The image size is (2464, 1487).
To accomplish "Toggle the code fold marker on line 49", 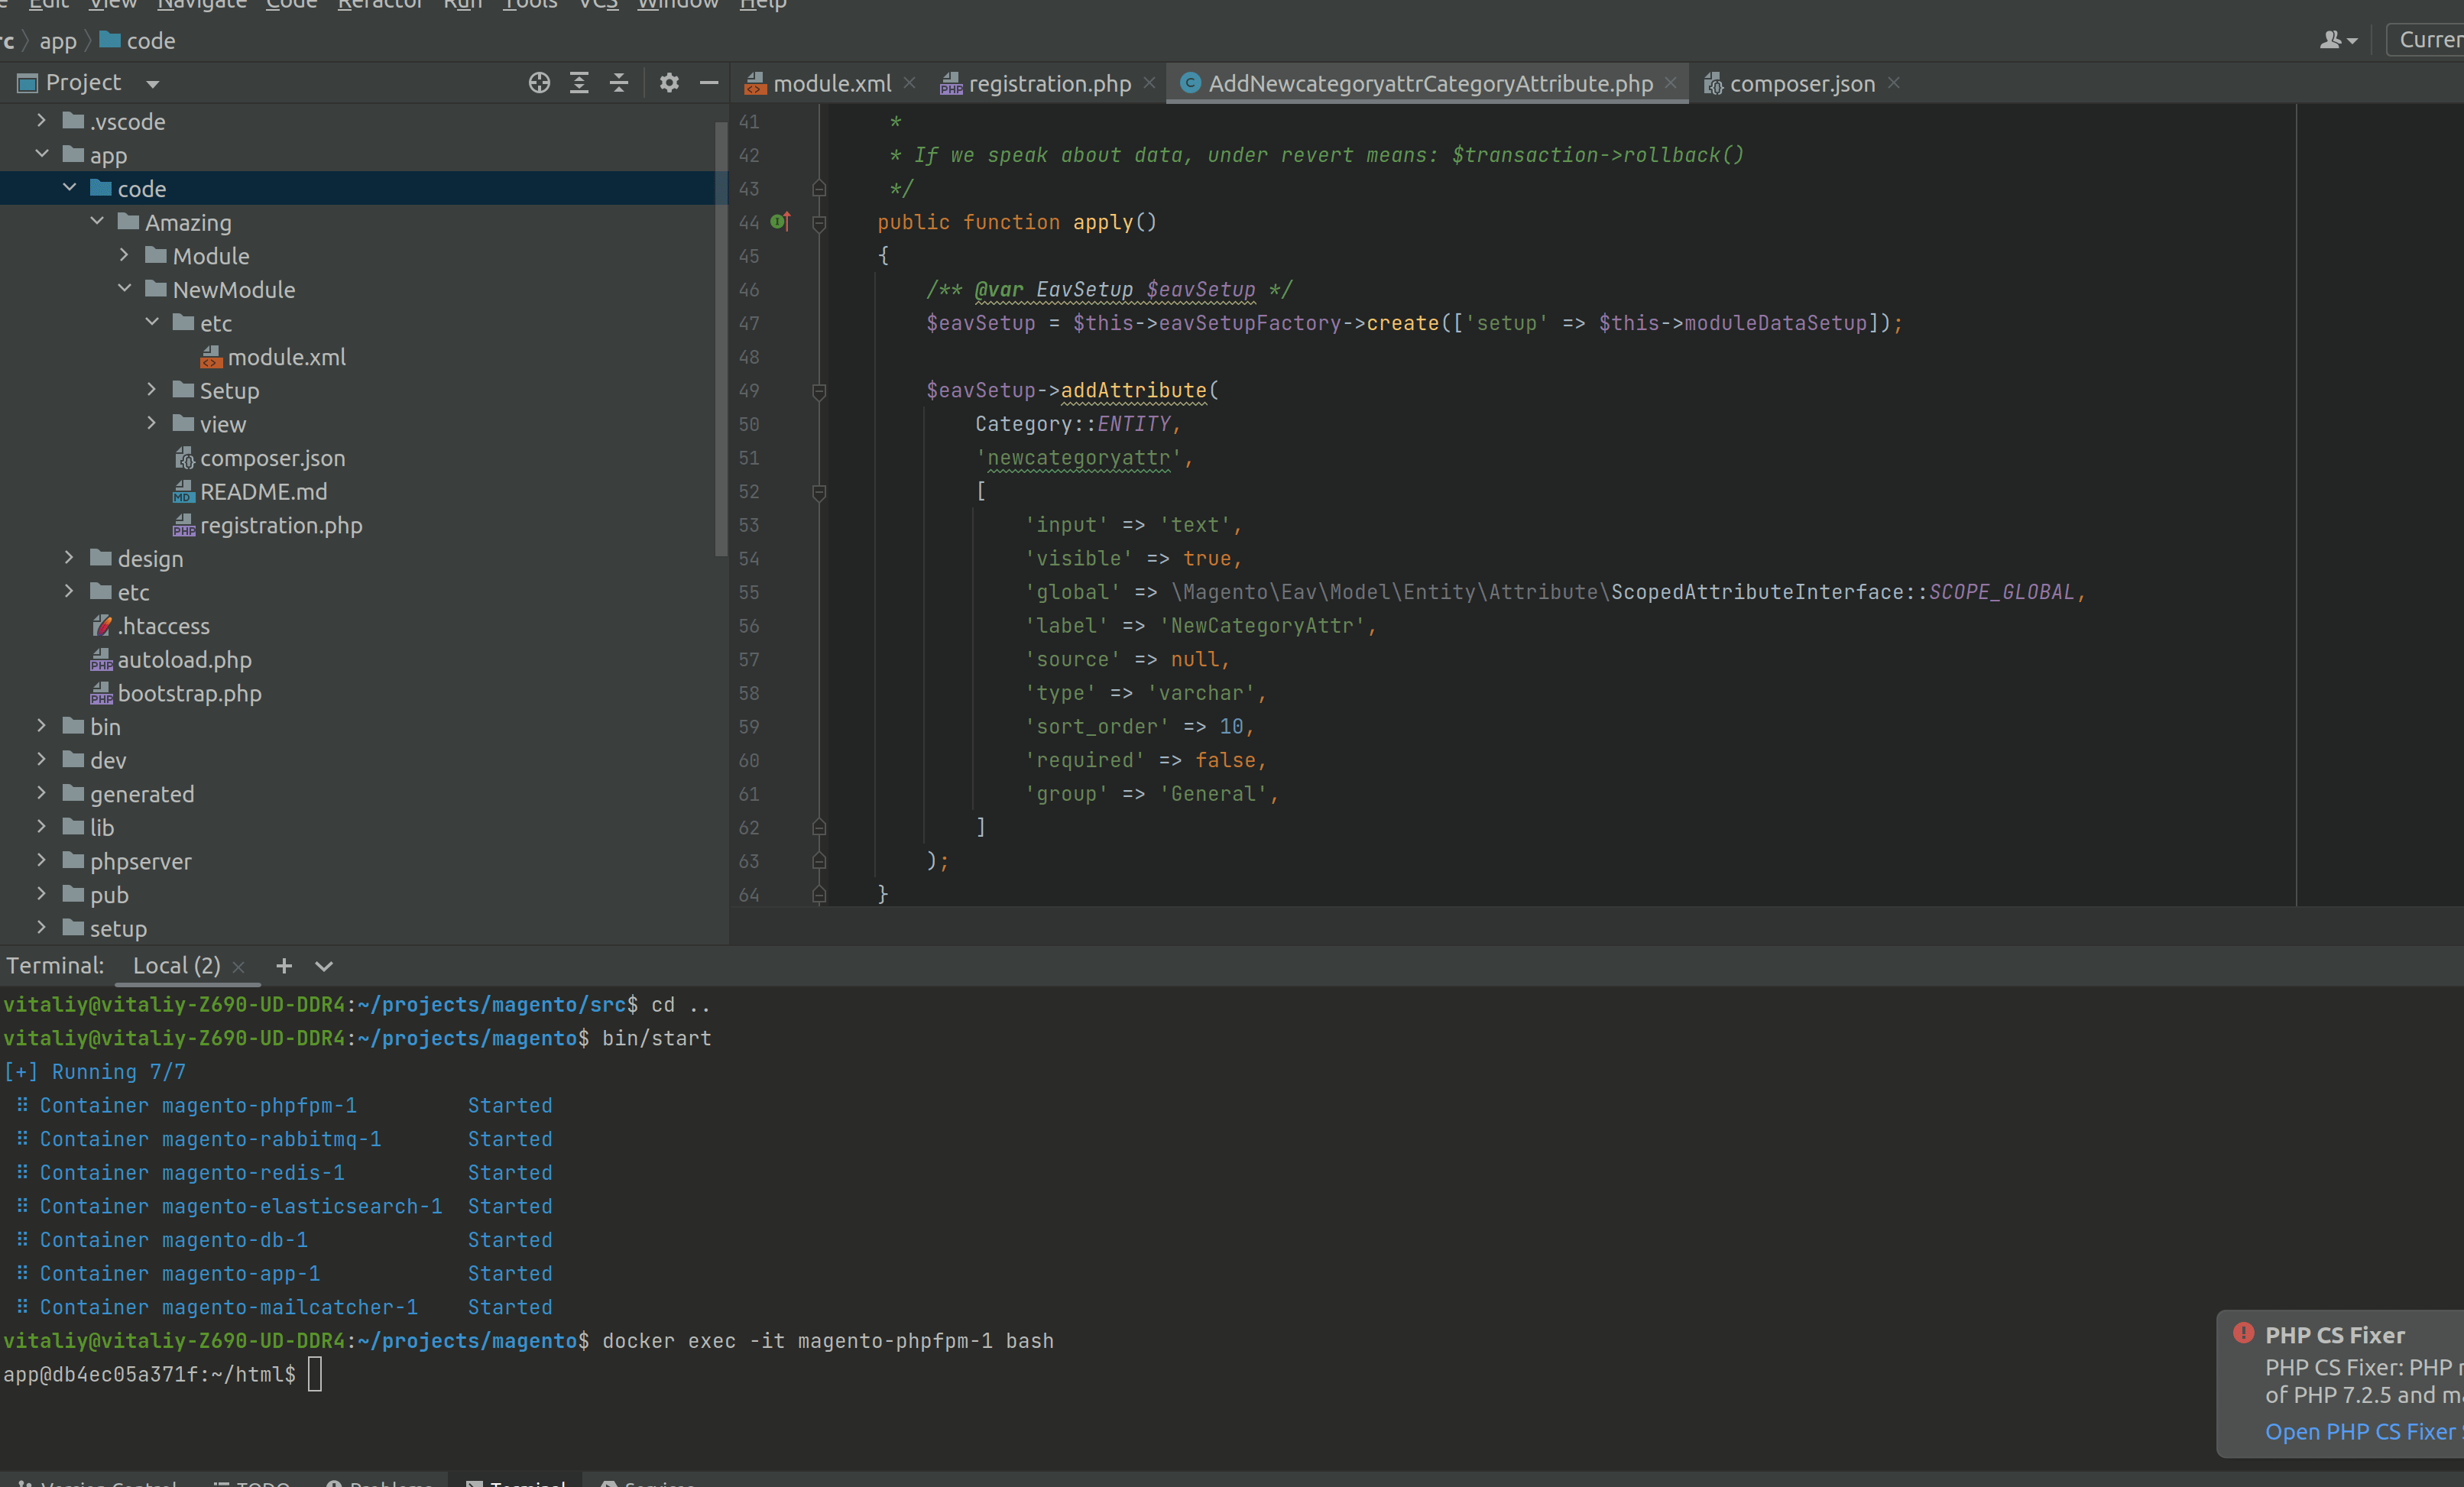I will tap(819, 391).
